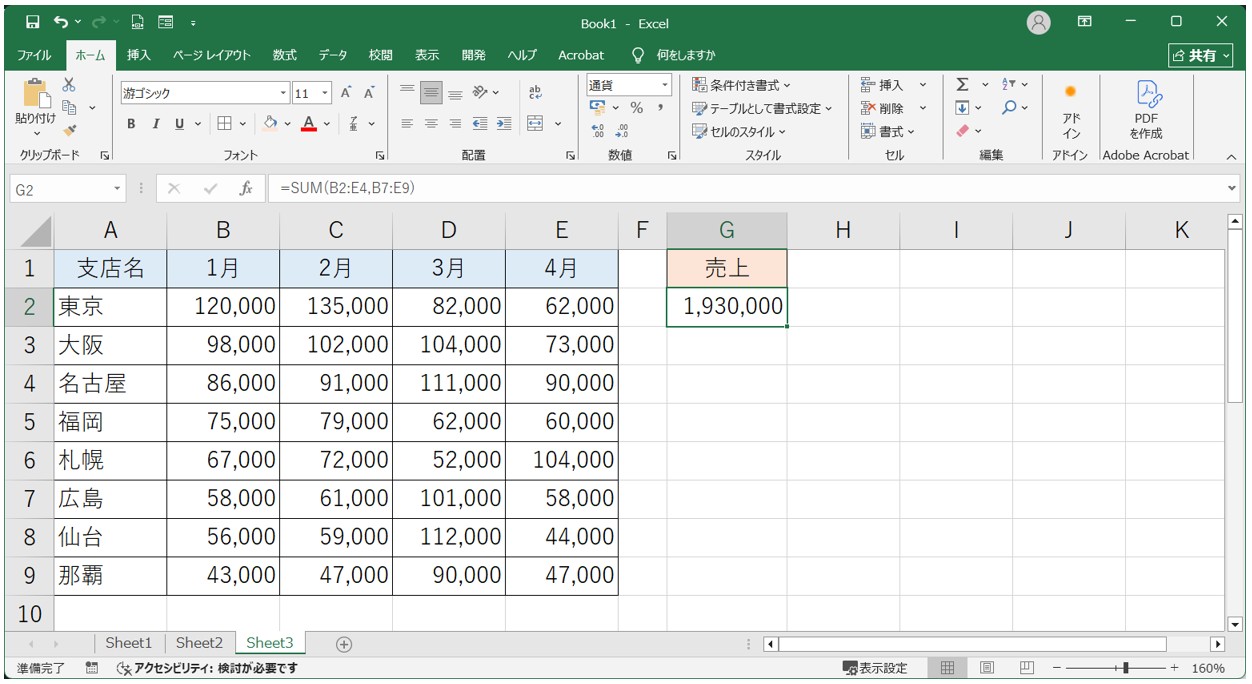This screenshot has height=684, width=1252.
Task: Increase the indent level
Action: (504, 124)
